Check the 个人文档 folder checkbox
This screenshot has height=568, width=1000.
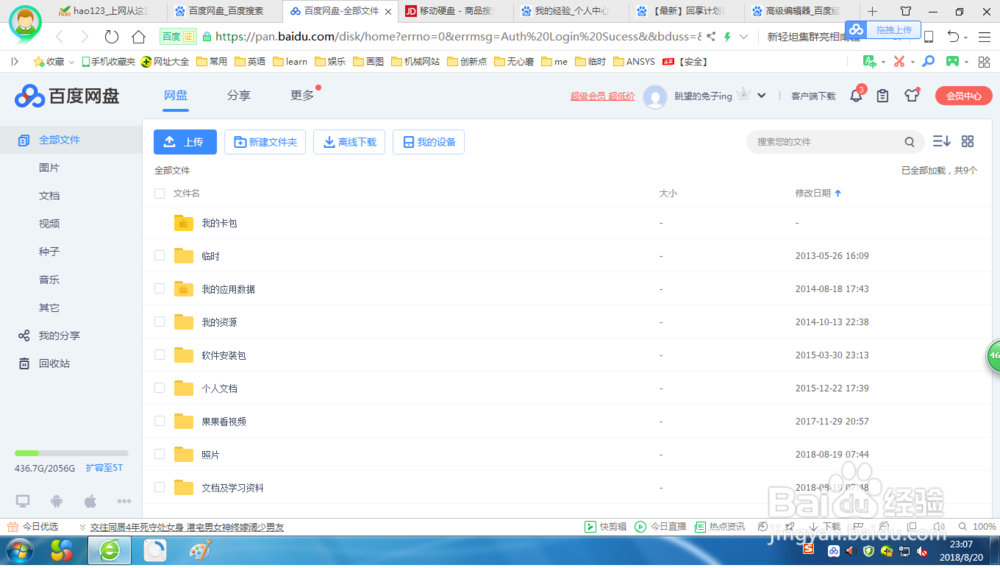point(159,388)
